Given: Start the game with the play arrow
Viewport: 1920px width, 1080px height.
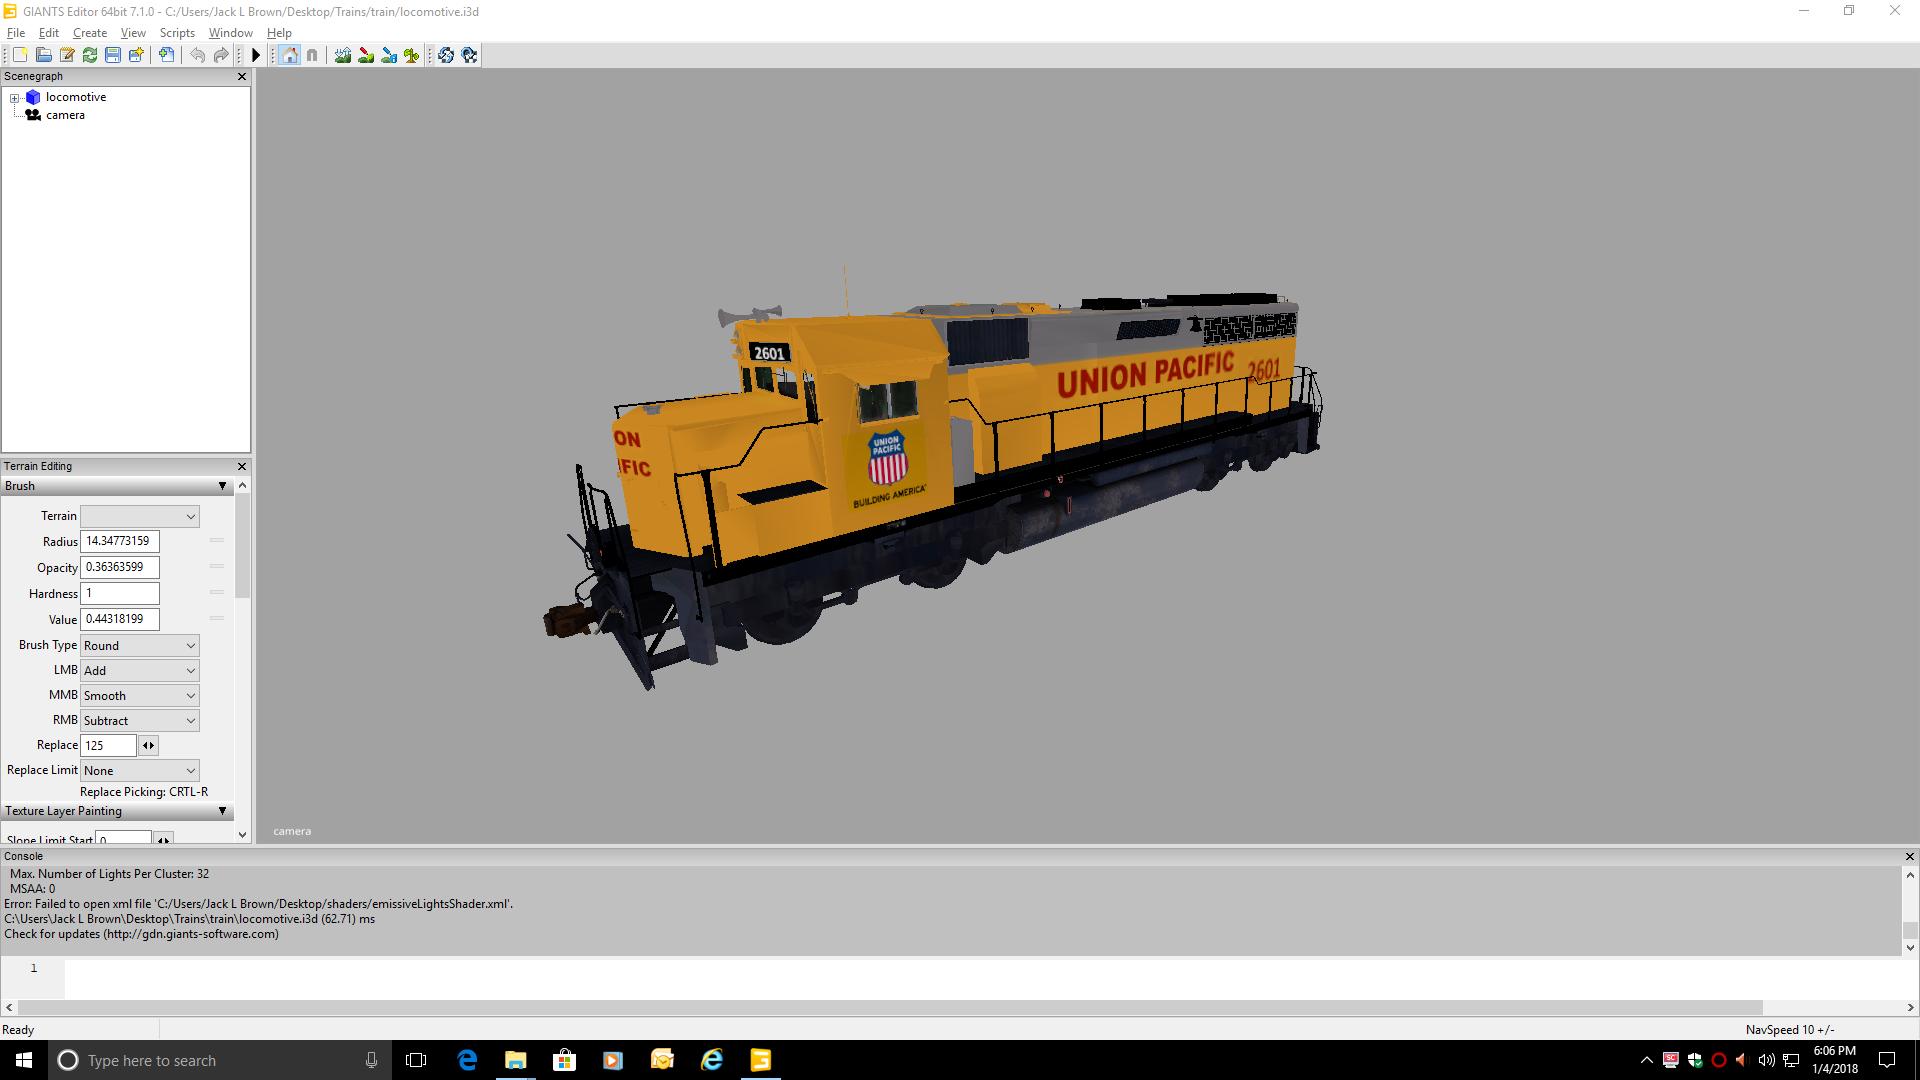Looking at the screenshot, I should coord(256,55).
